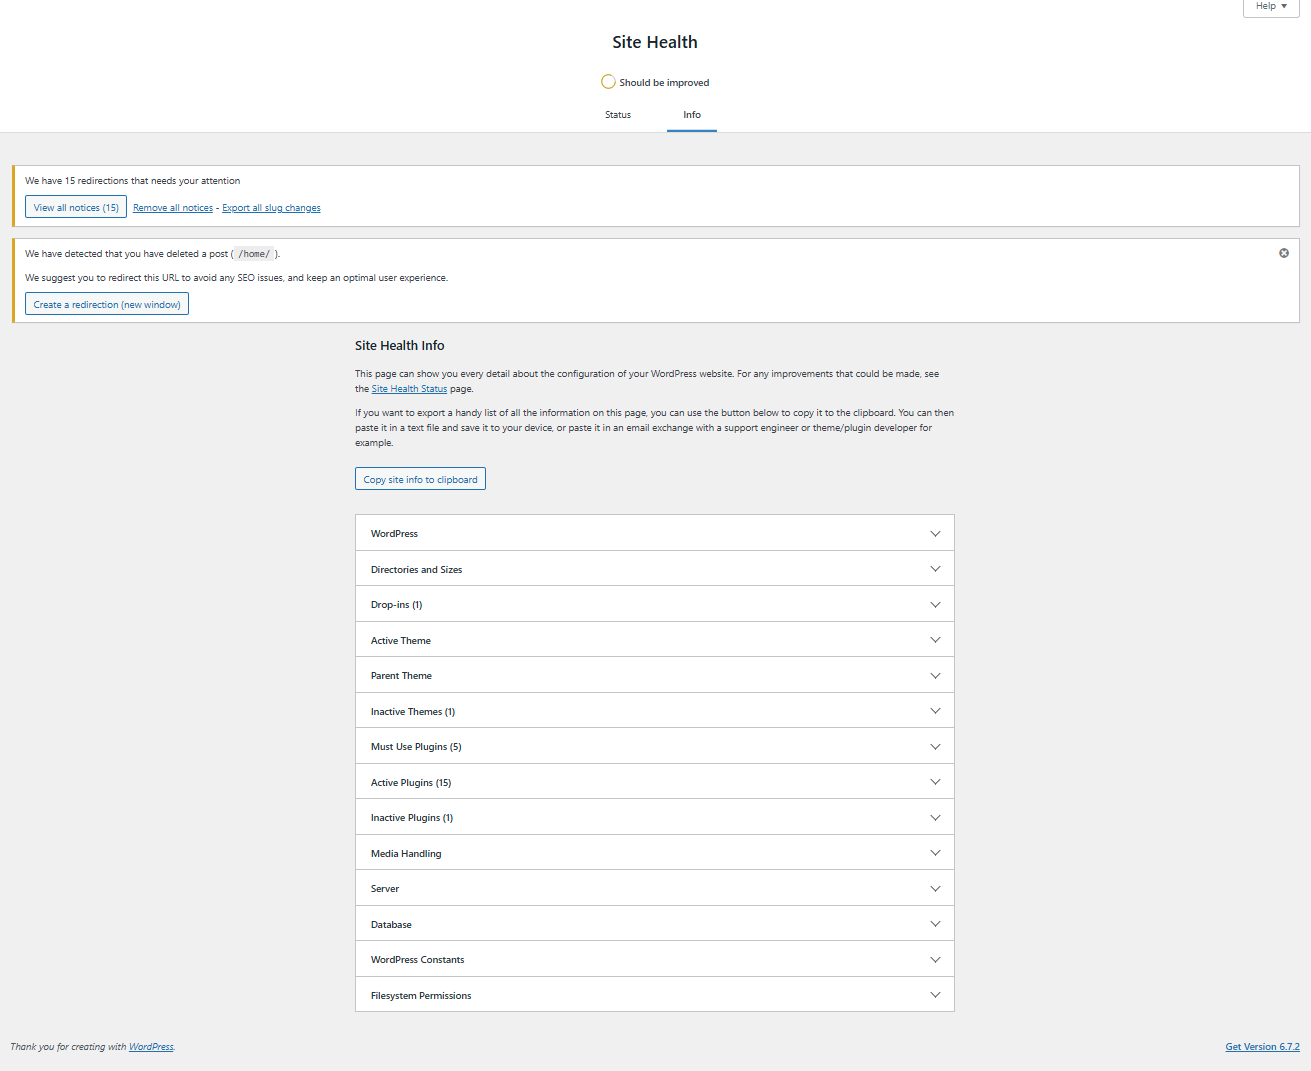
Task: Switch to the Status tab
Action: click(x=618, y=115)
